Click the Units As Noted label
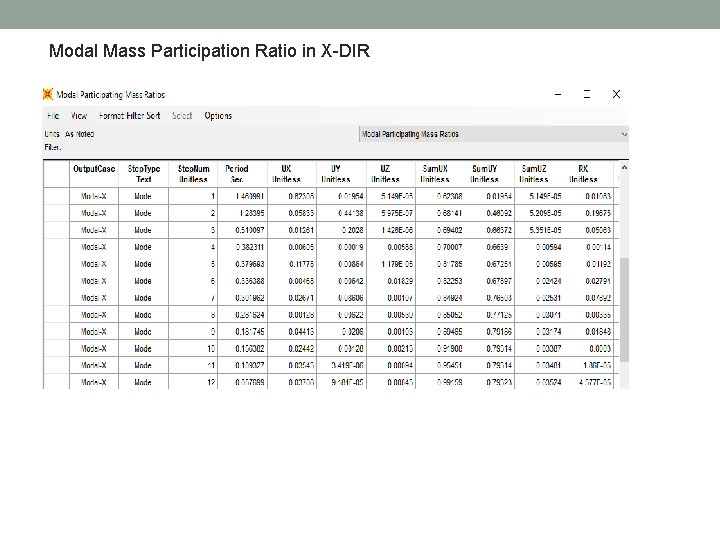 69,134
